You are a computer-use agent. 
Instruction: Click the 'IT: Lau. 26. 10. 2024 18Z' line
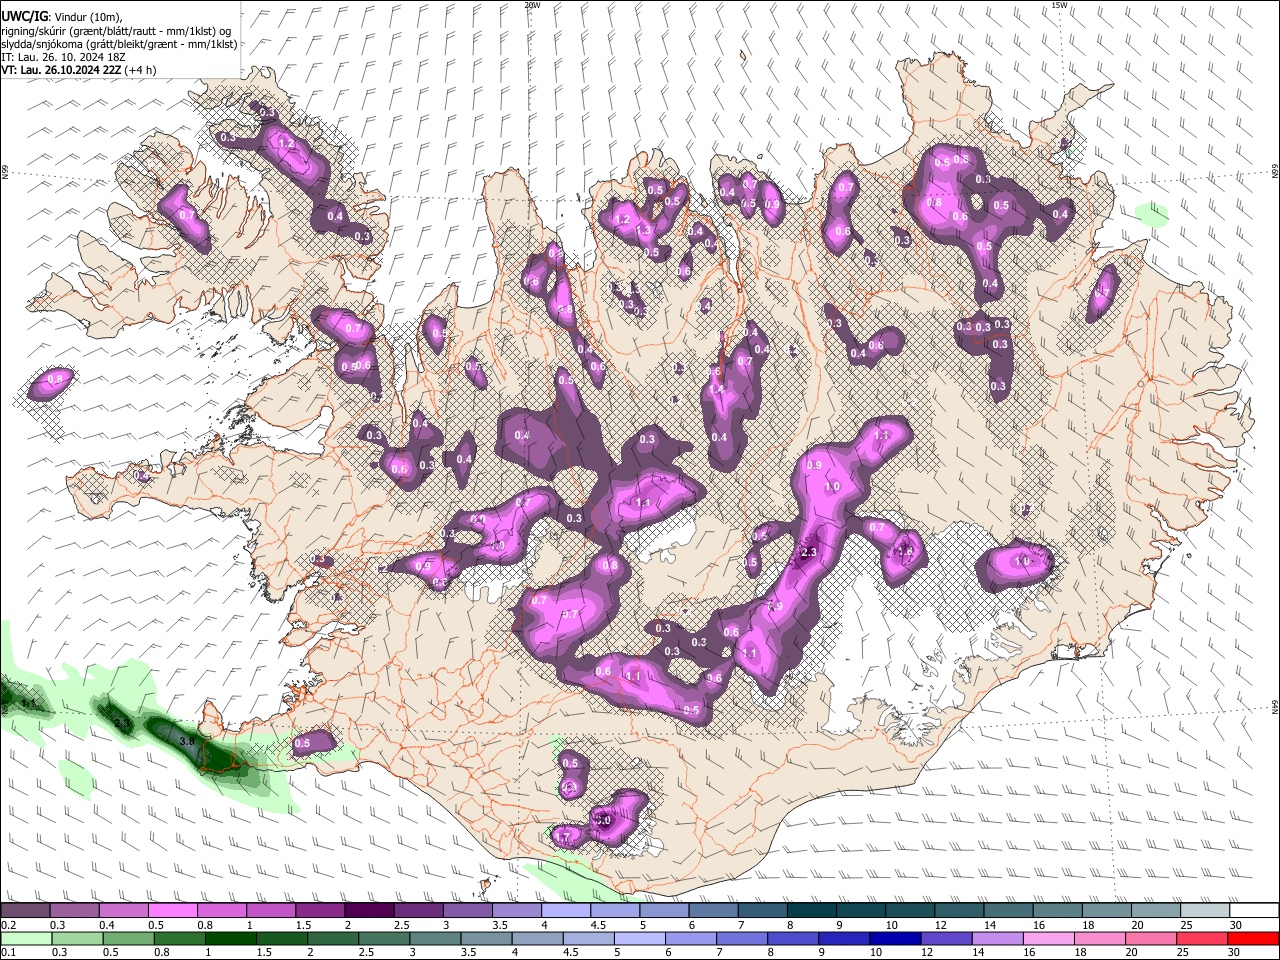tap(63, 57)
